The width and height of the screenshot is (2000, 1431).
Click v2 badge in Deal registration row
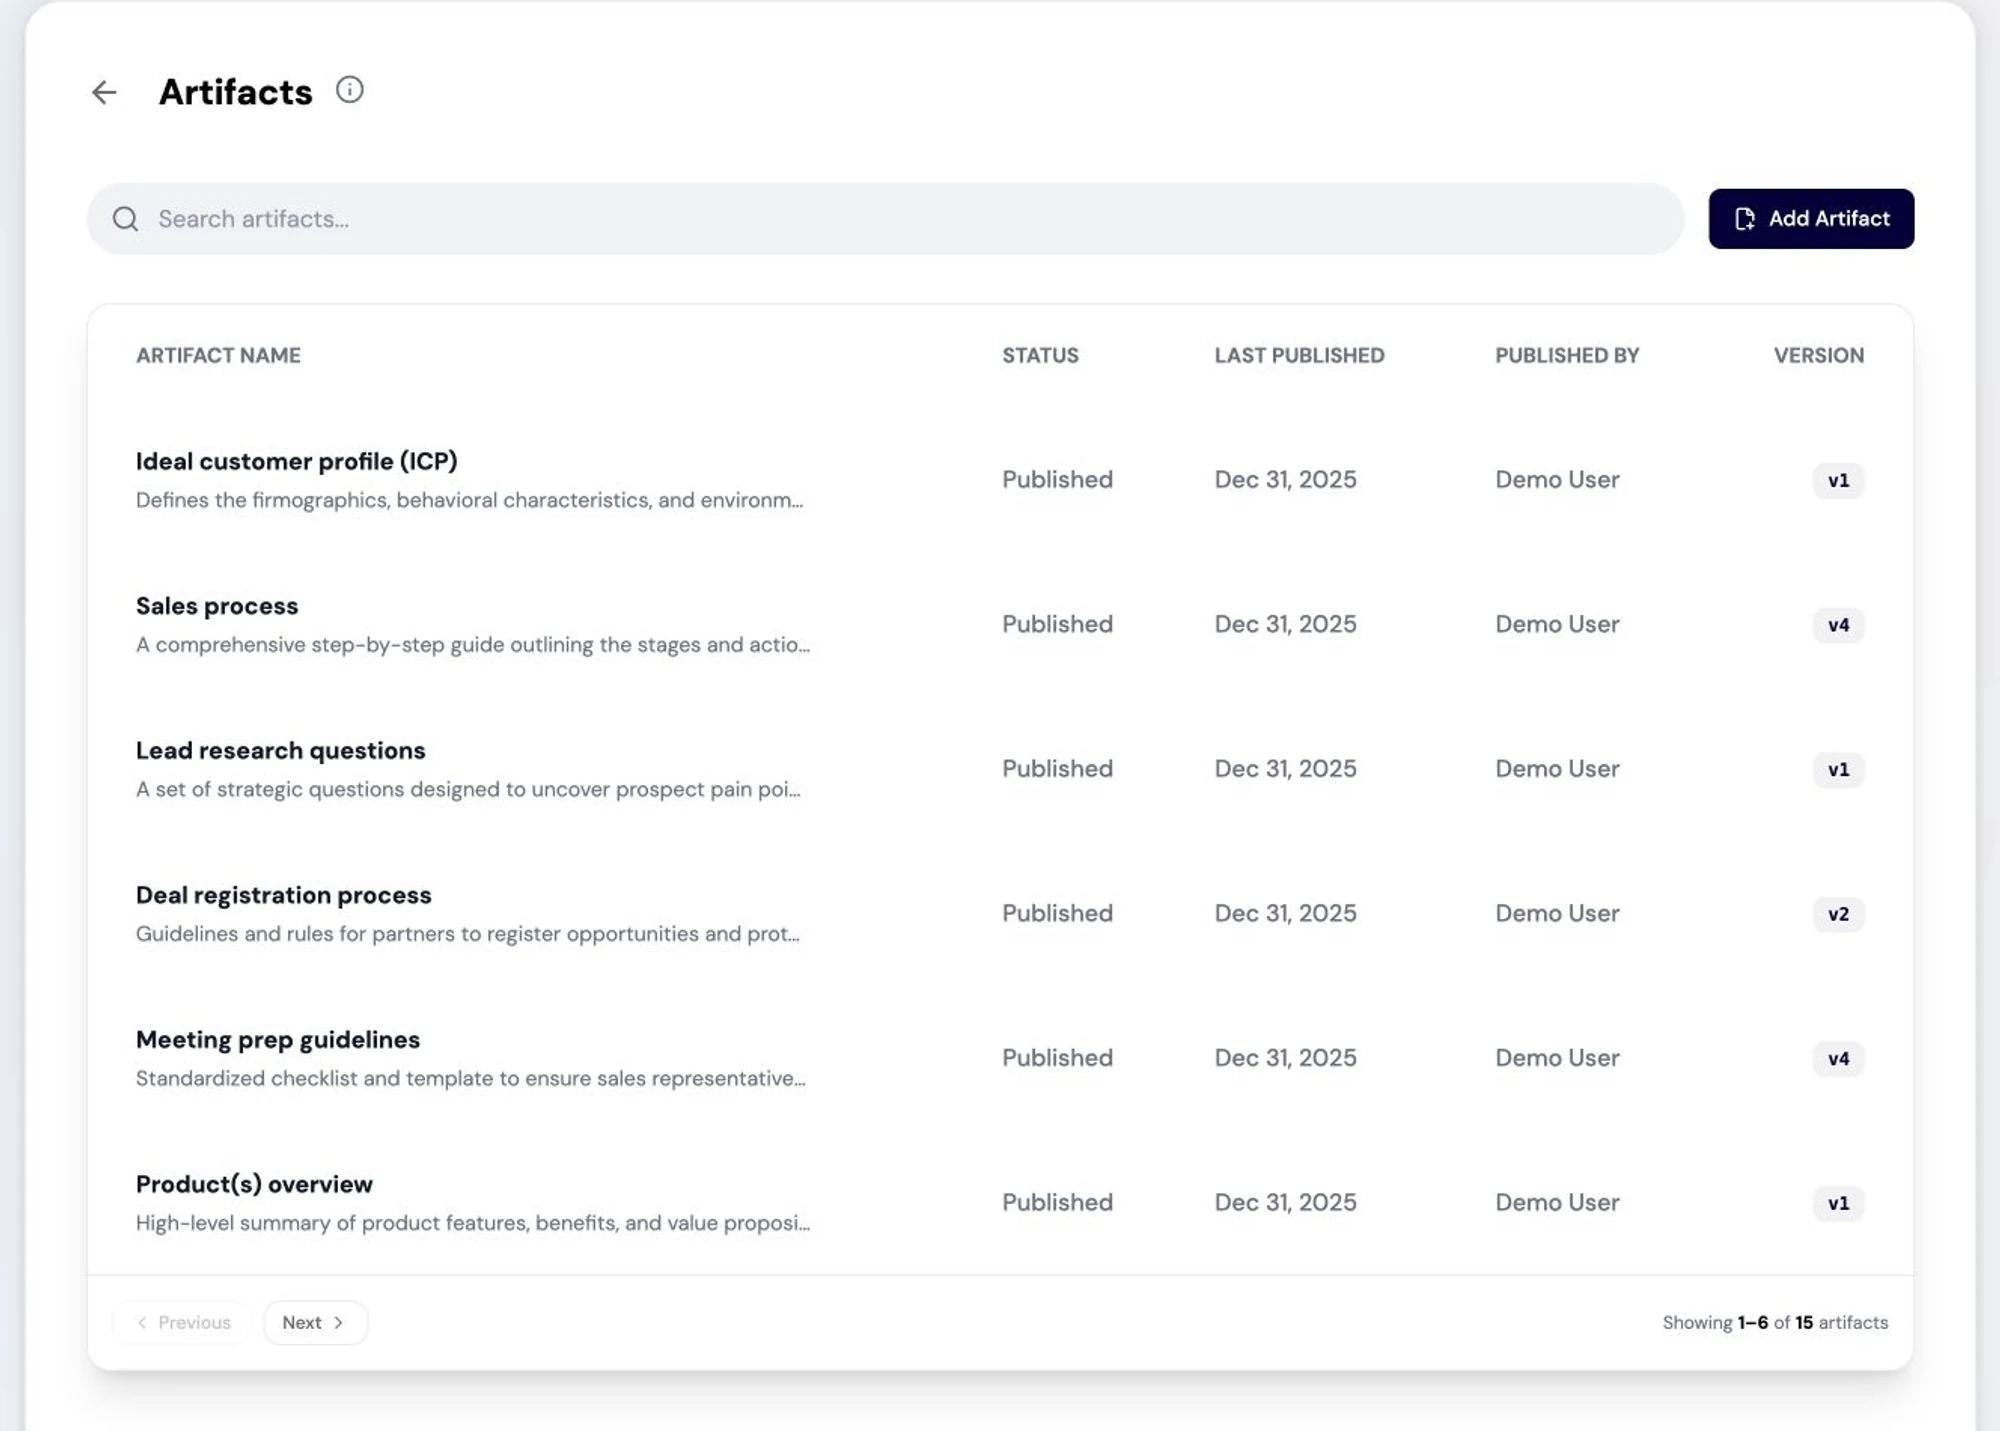[x=1838, y=914]
